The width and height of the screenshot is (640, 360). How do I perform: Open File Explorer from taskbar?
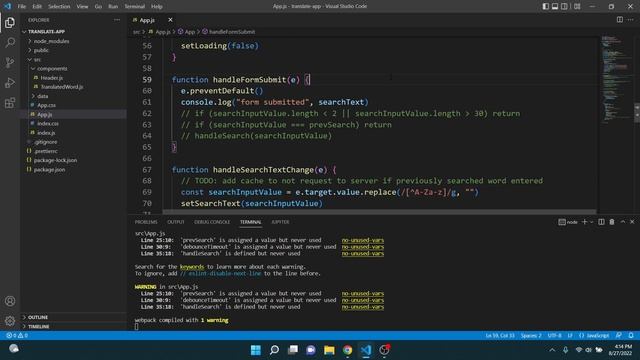[x=329, y=350]
